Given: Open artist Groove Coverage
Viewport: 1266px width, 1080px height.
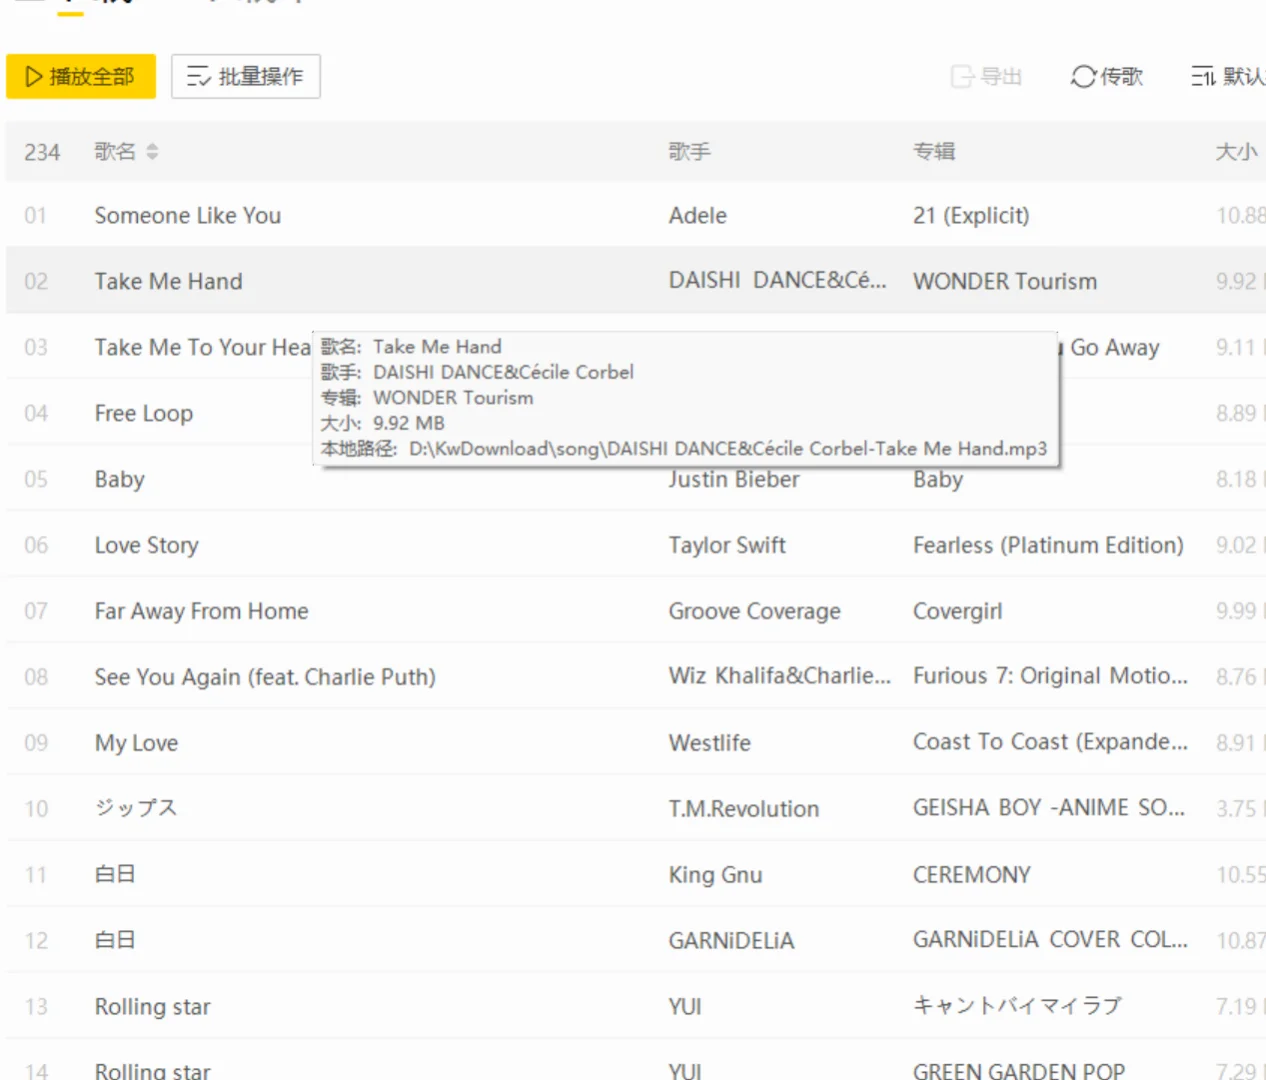Looking at the screenshot, I should [x=755, y=611].
